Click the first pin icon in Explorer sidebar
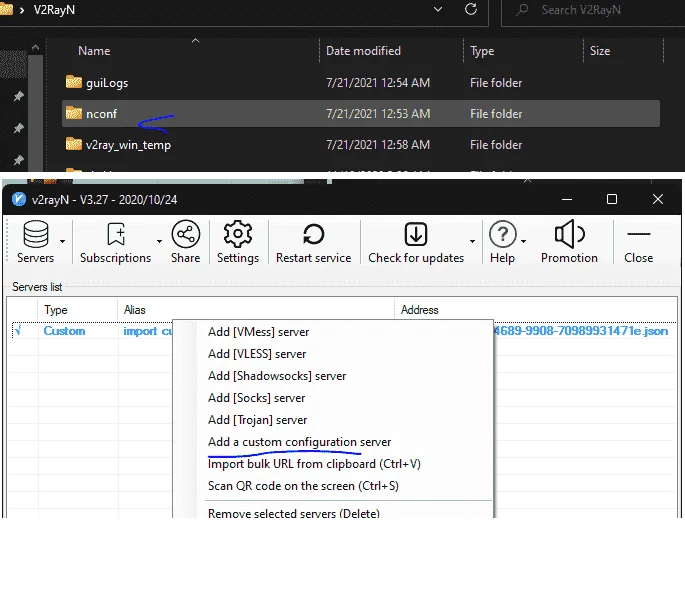 [x=18, y=96]
